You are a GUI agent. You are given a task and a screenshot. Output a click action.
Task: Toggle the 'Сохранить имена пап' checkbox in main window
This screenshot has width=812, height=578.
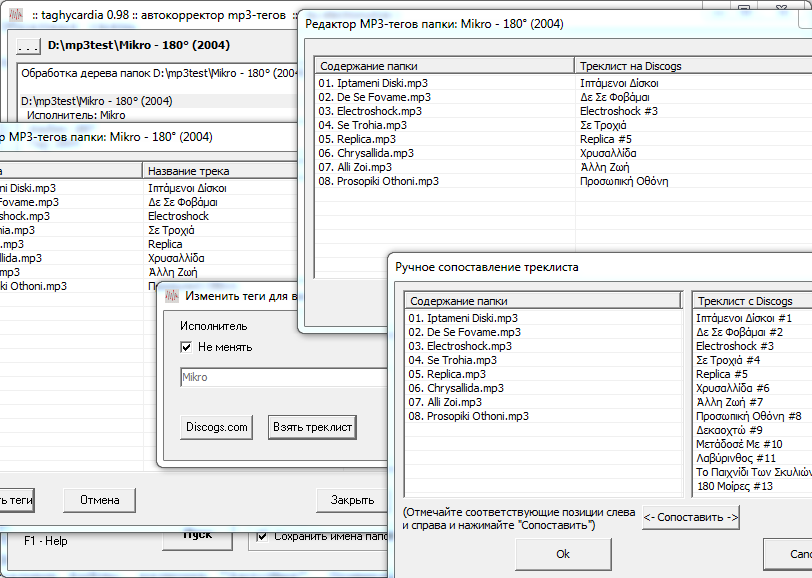pos(263,537)
